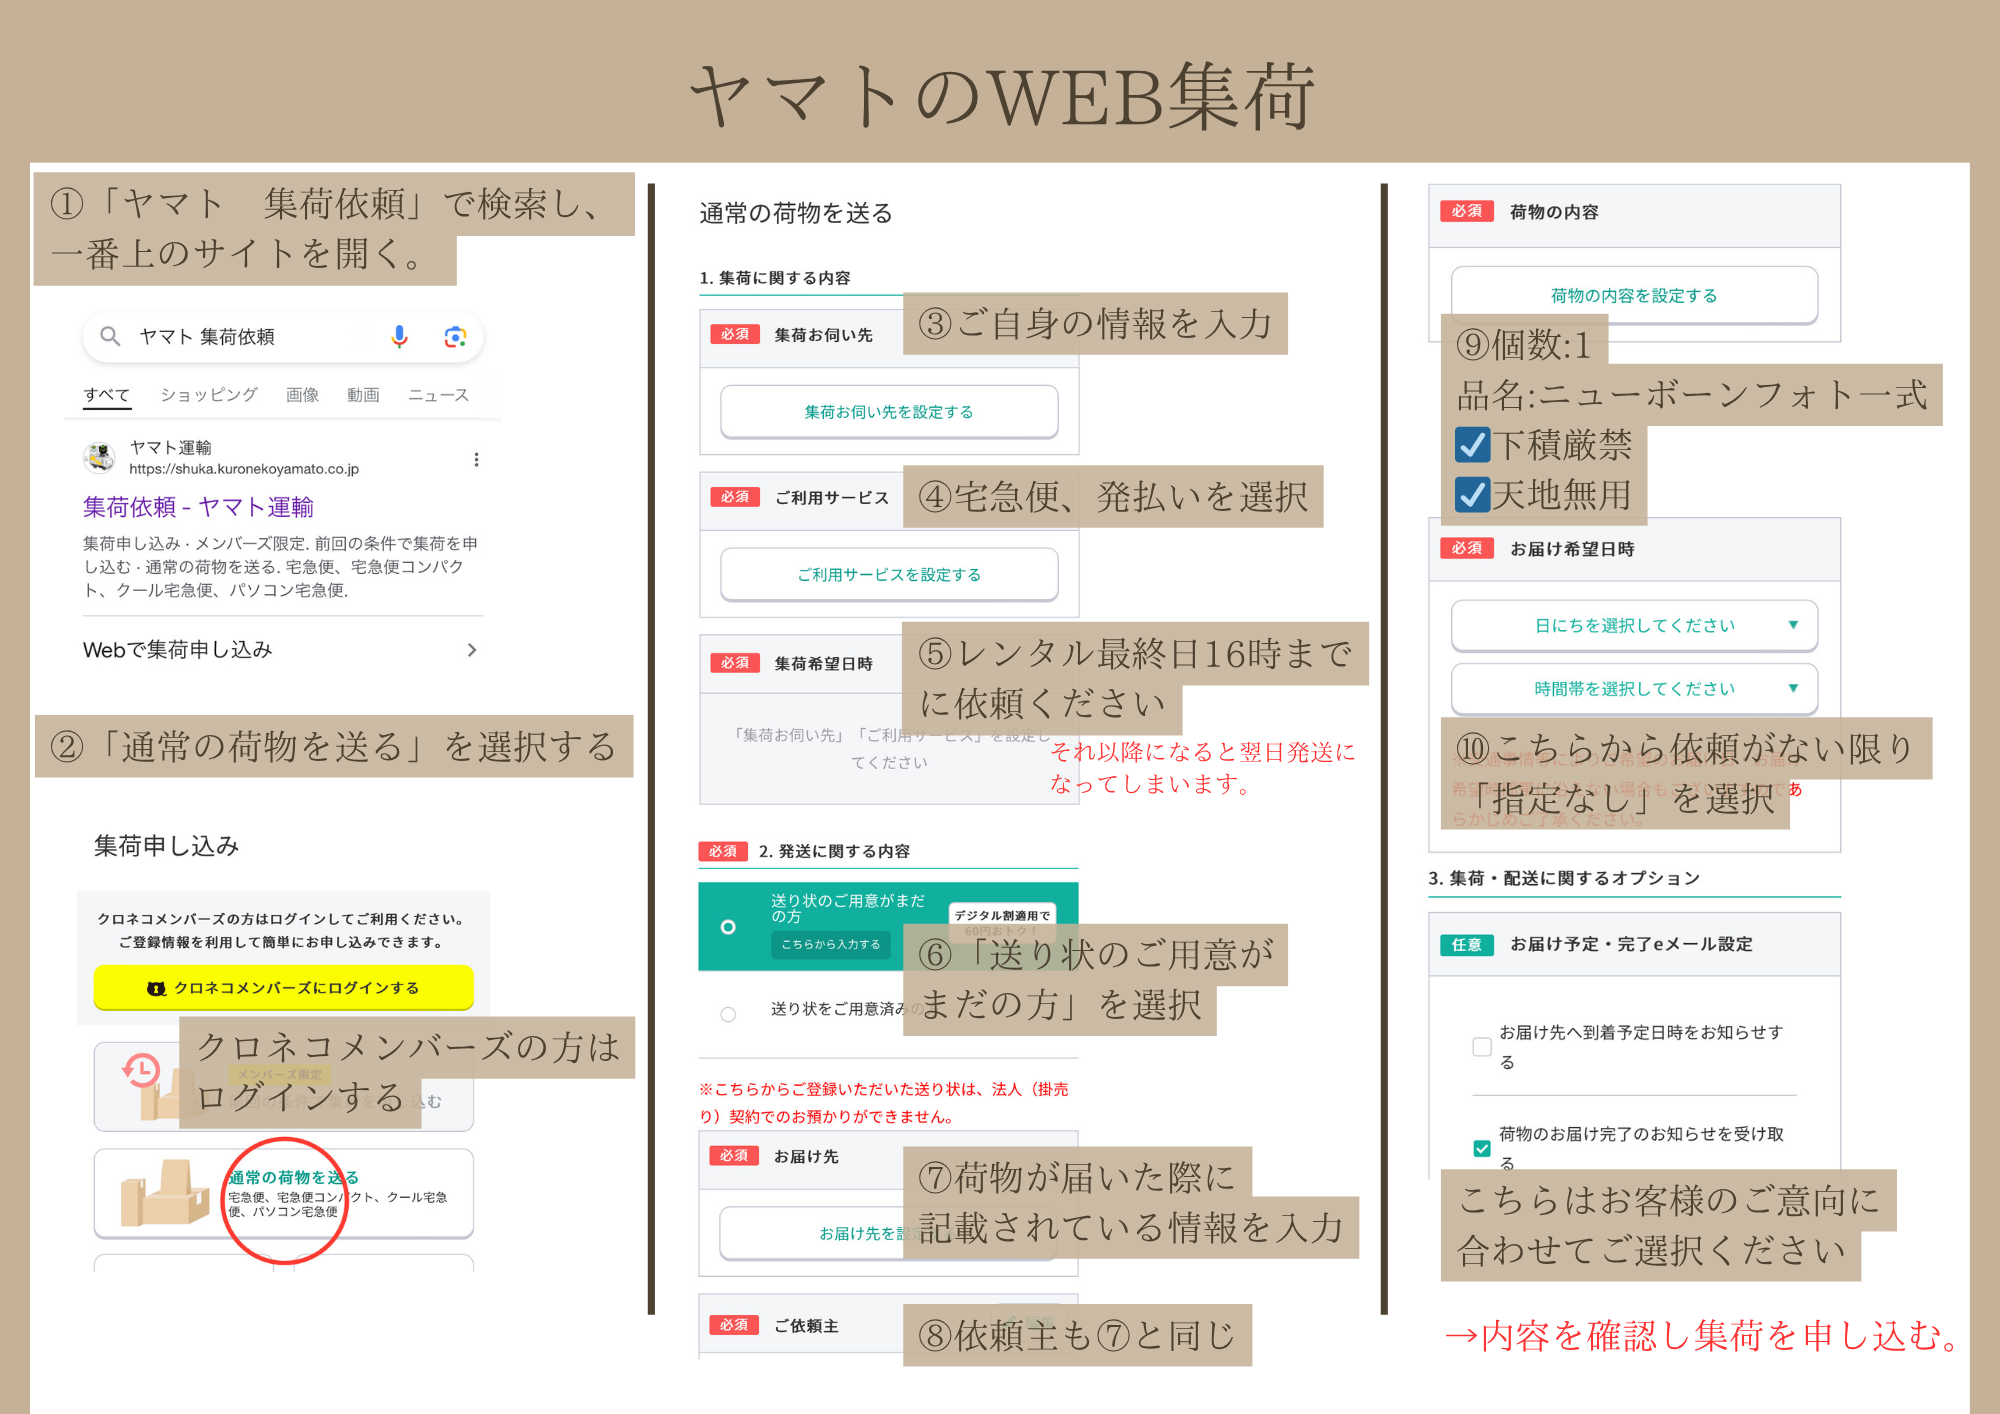Click 集荷お伺い先を設定する button
This screenshot has width=2000, height=1414.
point(889,412)
